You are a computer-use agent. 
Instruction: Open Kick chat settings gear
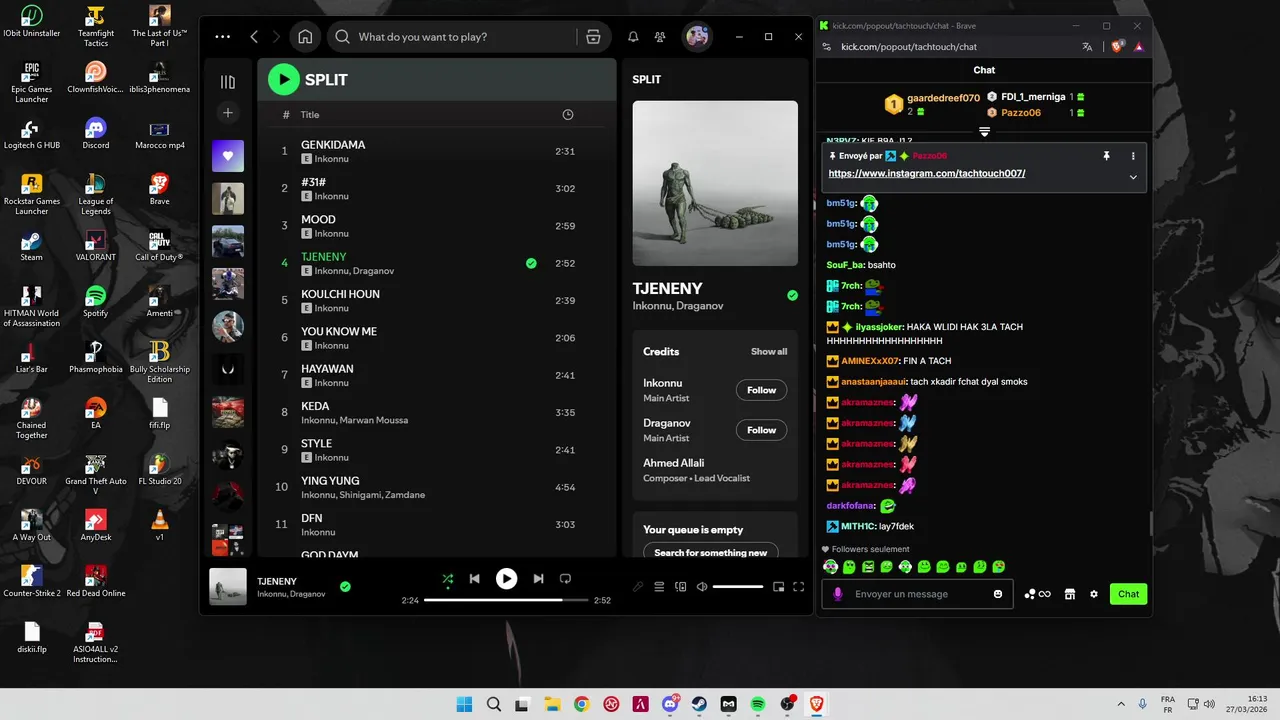1094,594
